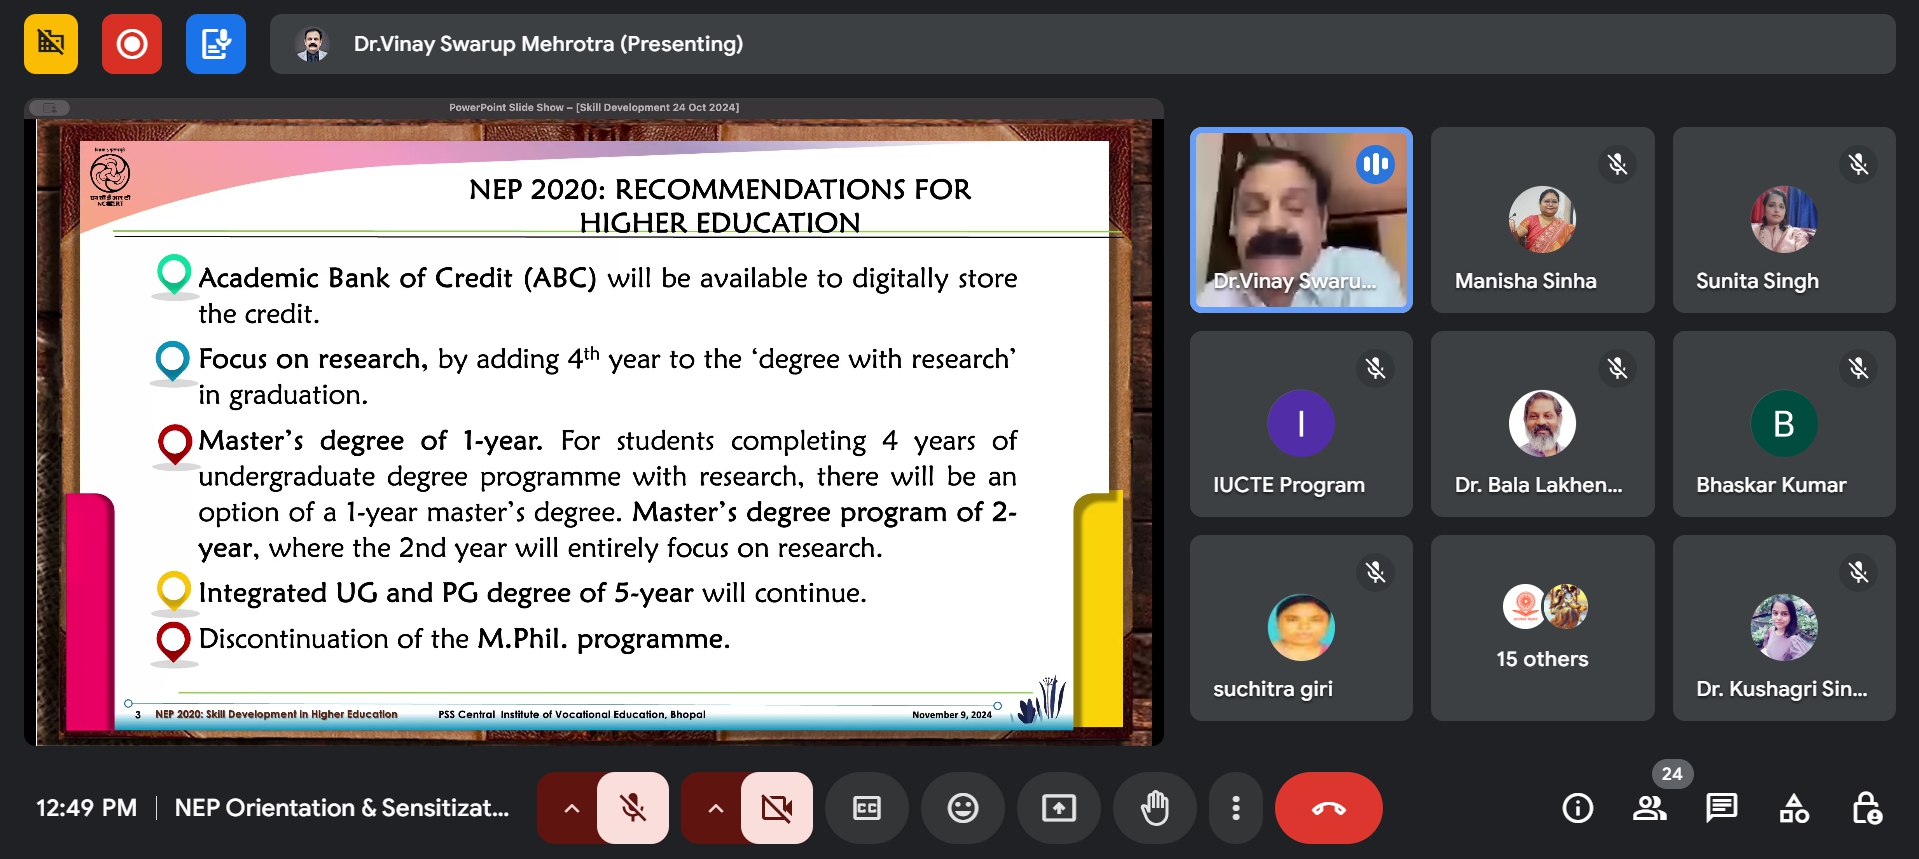The height and width of the screenshot is (859, 1919).
Task: Open the activities shapes icon
Action: [x=1794, y=808]
